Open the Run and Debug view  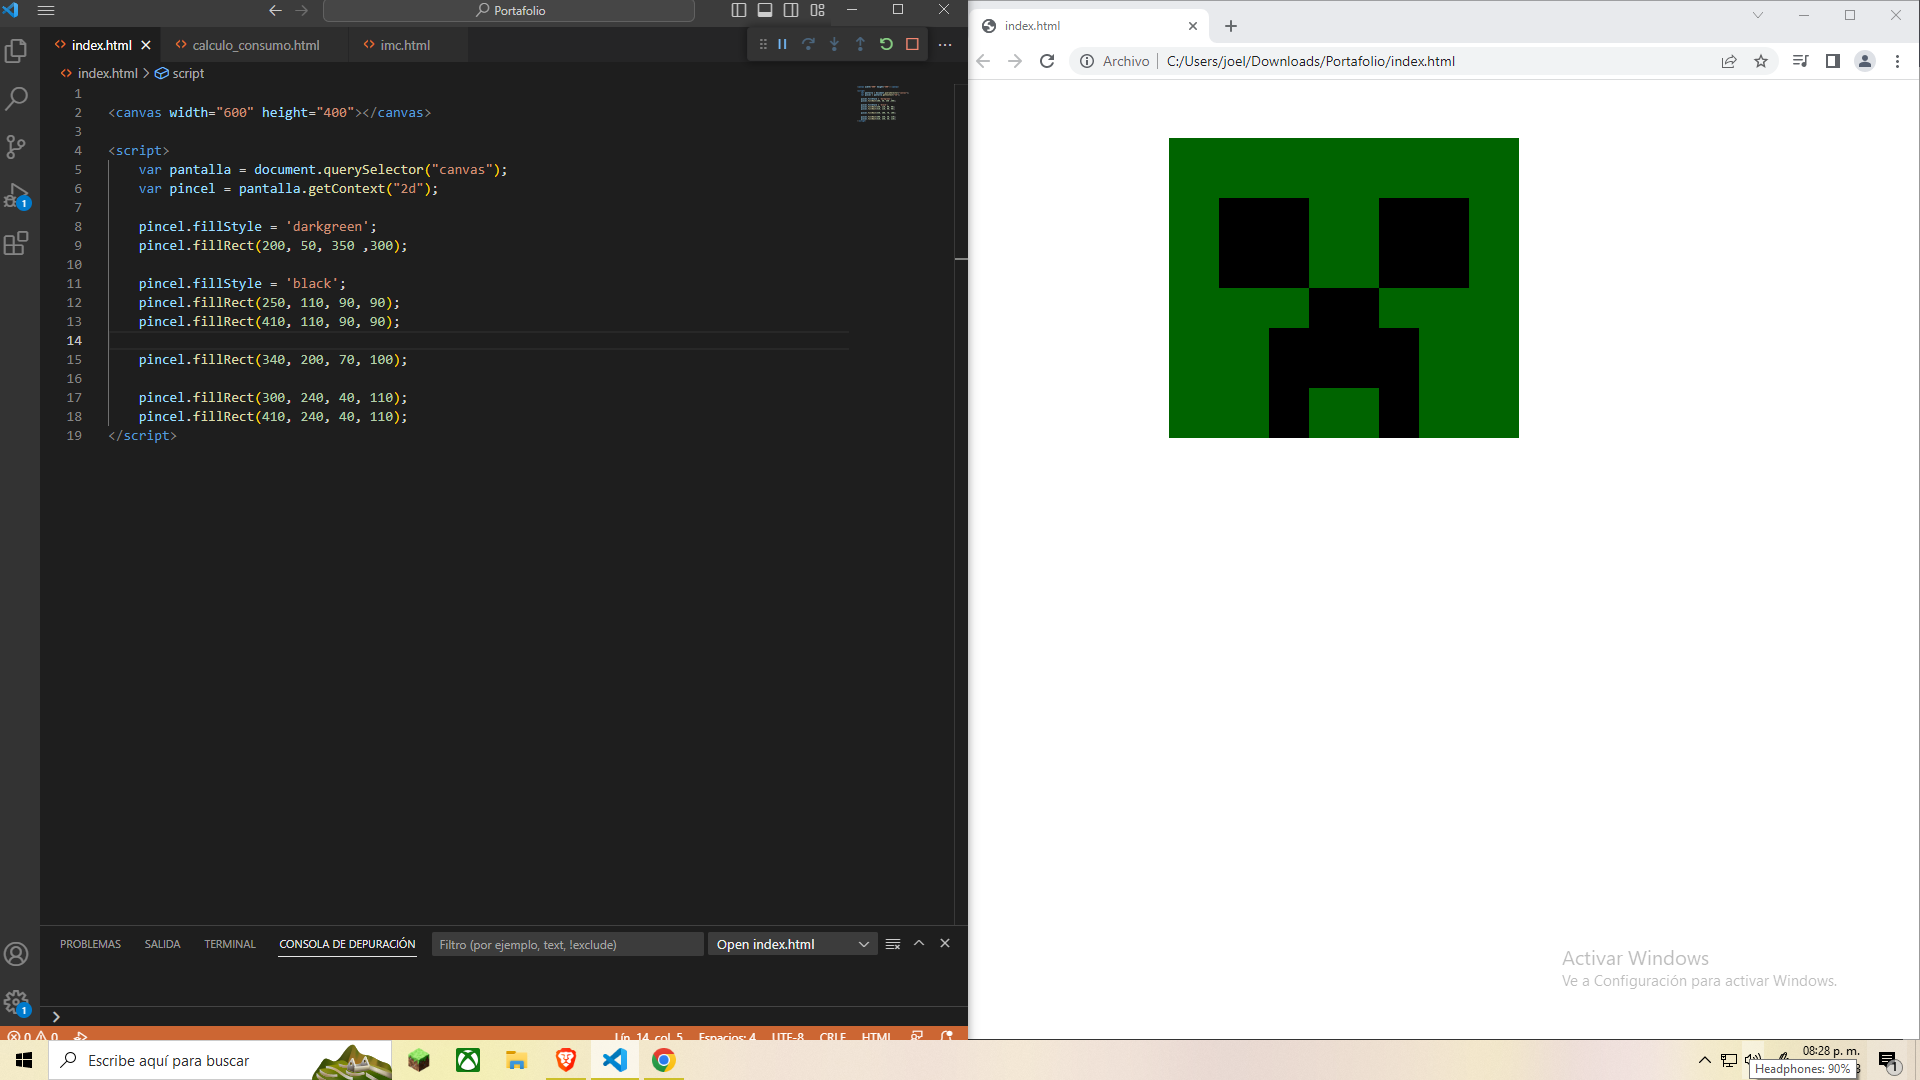17,195
